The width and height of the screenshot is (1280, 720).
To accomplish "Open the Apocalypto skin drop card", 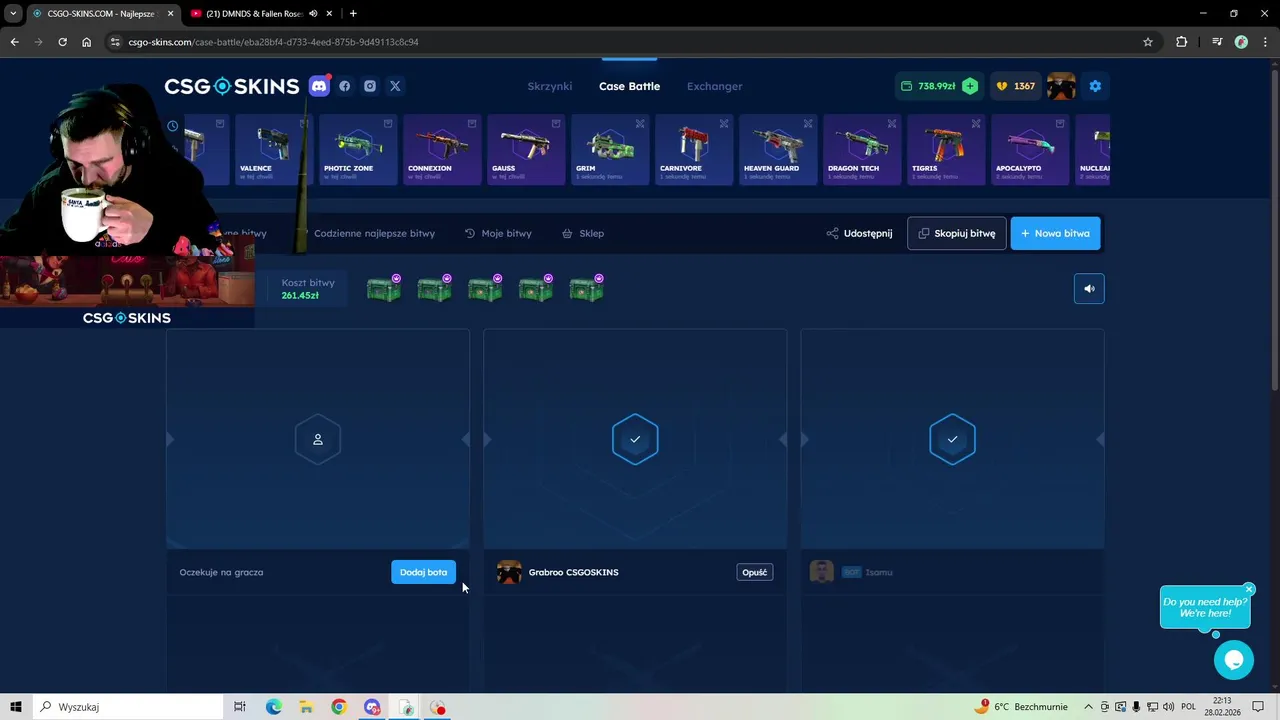I will [x=1029, y=150].
